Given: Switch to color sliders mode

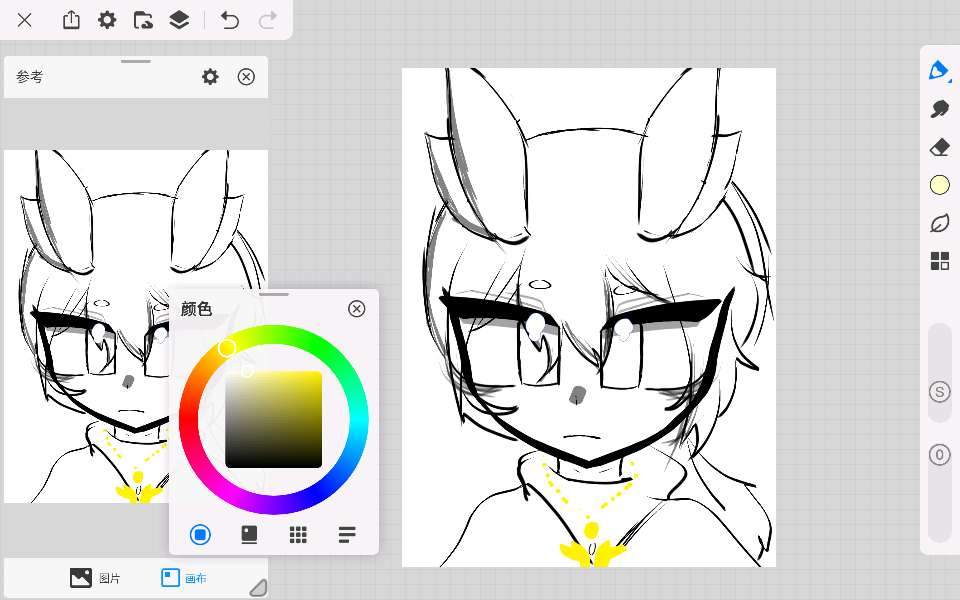Looking at the screenshot, I should click(347, 535).
